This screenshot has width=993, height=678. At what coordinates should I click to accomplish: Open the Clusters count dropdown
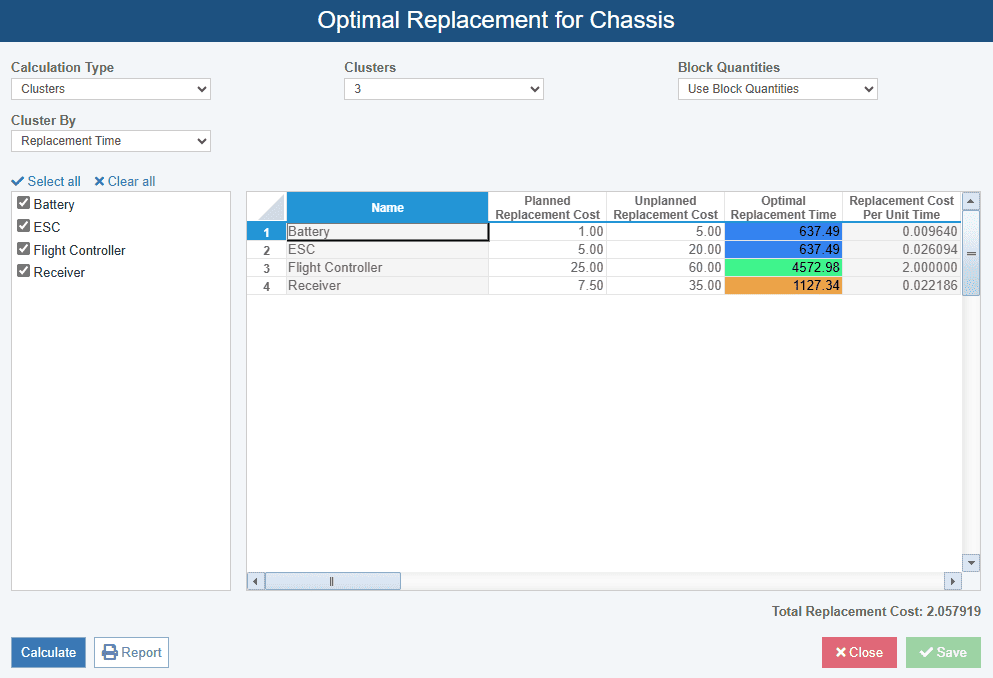[x=444, y=89]
